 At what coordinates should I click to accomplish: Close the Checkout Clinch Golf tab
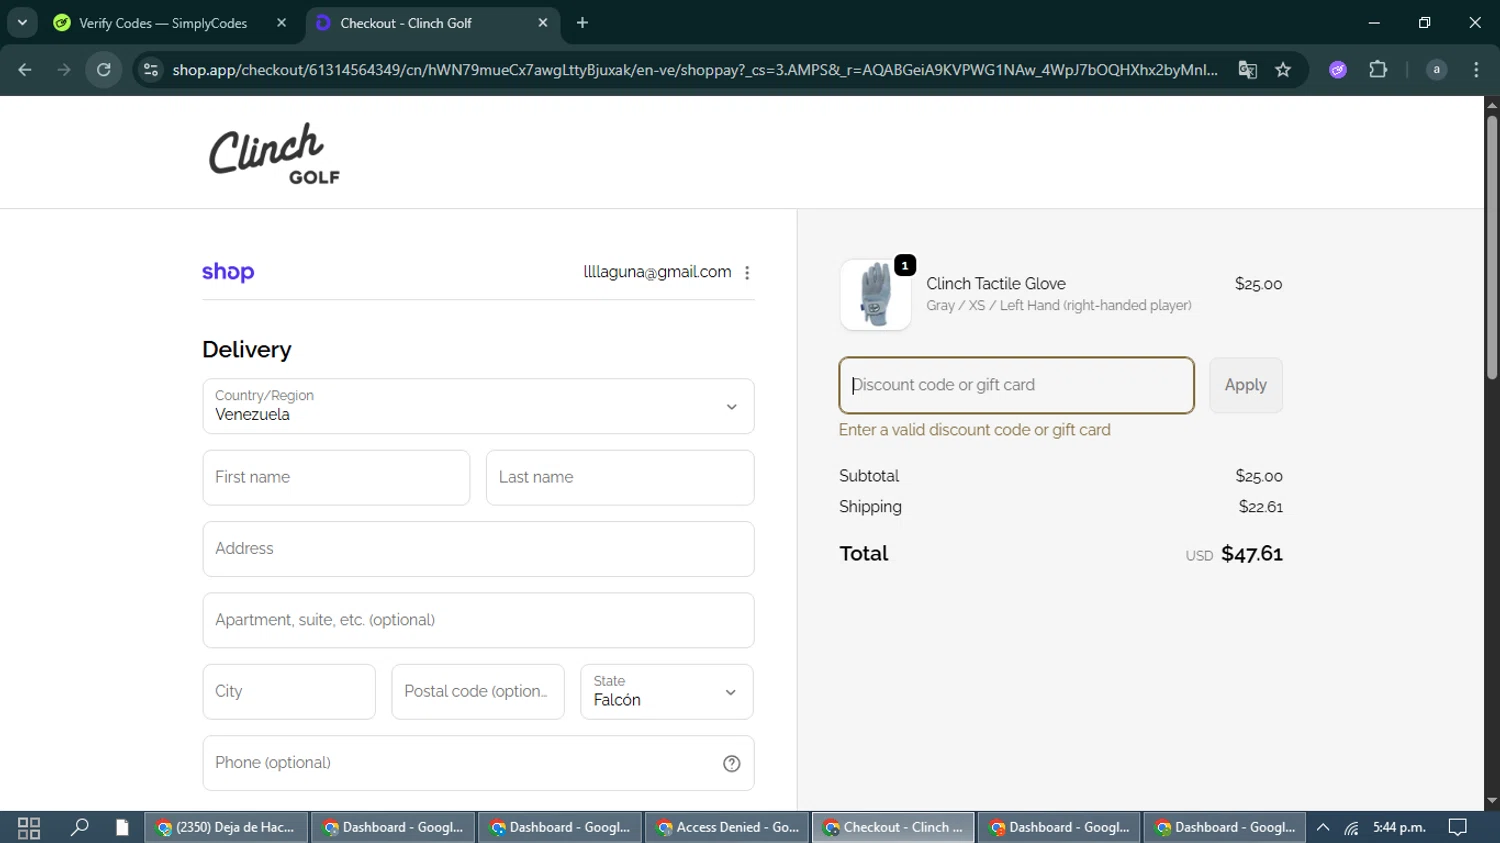(x=543, y=22)
